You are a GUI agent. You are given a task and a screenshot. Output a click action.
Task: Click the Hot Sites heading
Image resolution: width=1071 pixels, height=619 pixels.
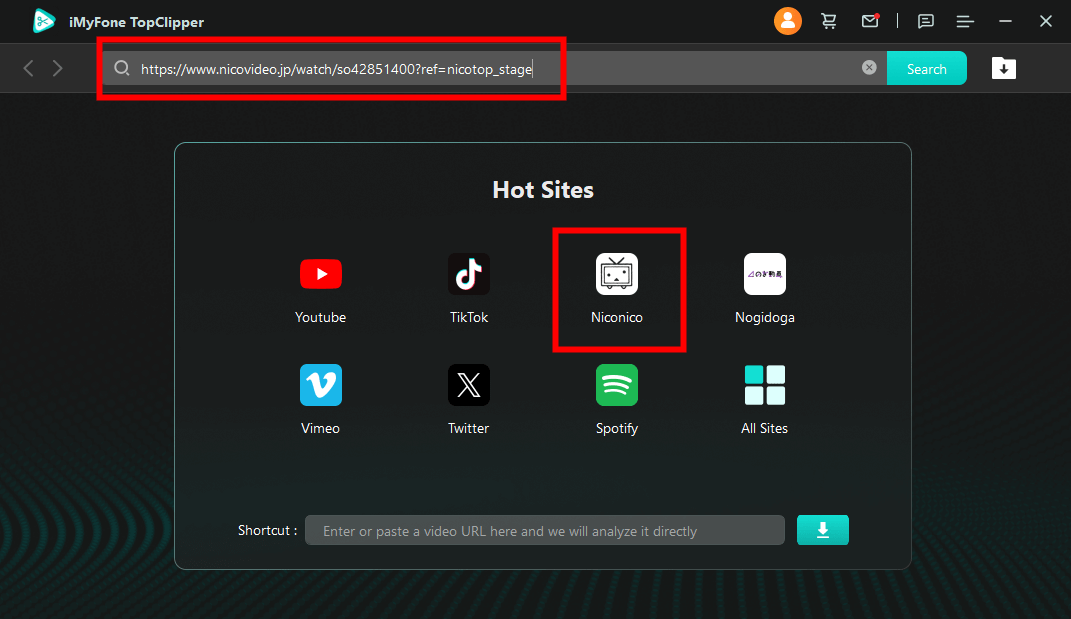[x=543, y=190]
